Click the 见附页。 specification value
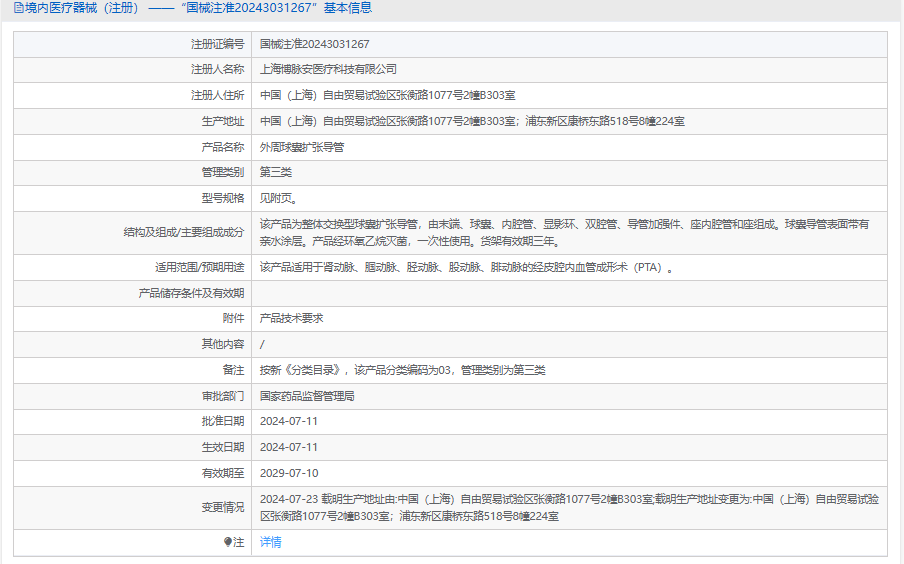Image resolution: width=904 pixels, height=564 pixels. [278, 198]
